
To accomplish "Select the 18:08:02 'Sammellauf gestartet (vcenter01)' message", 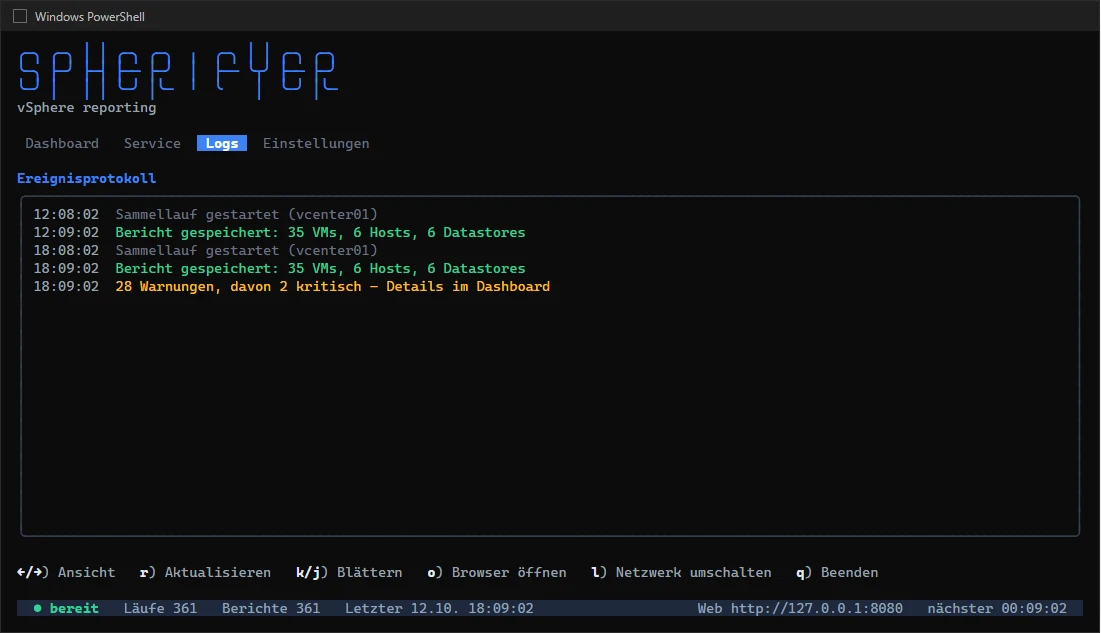I will point(246,251).
